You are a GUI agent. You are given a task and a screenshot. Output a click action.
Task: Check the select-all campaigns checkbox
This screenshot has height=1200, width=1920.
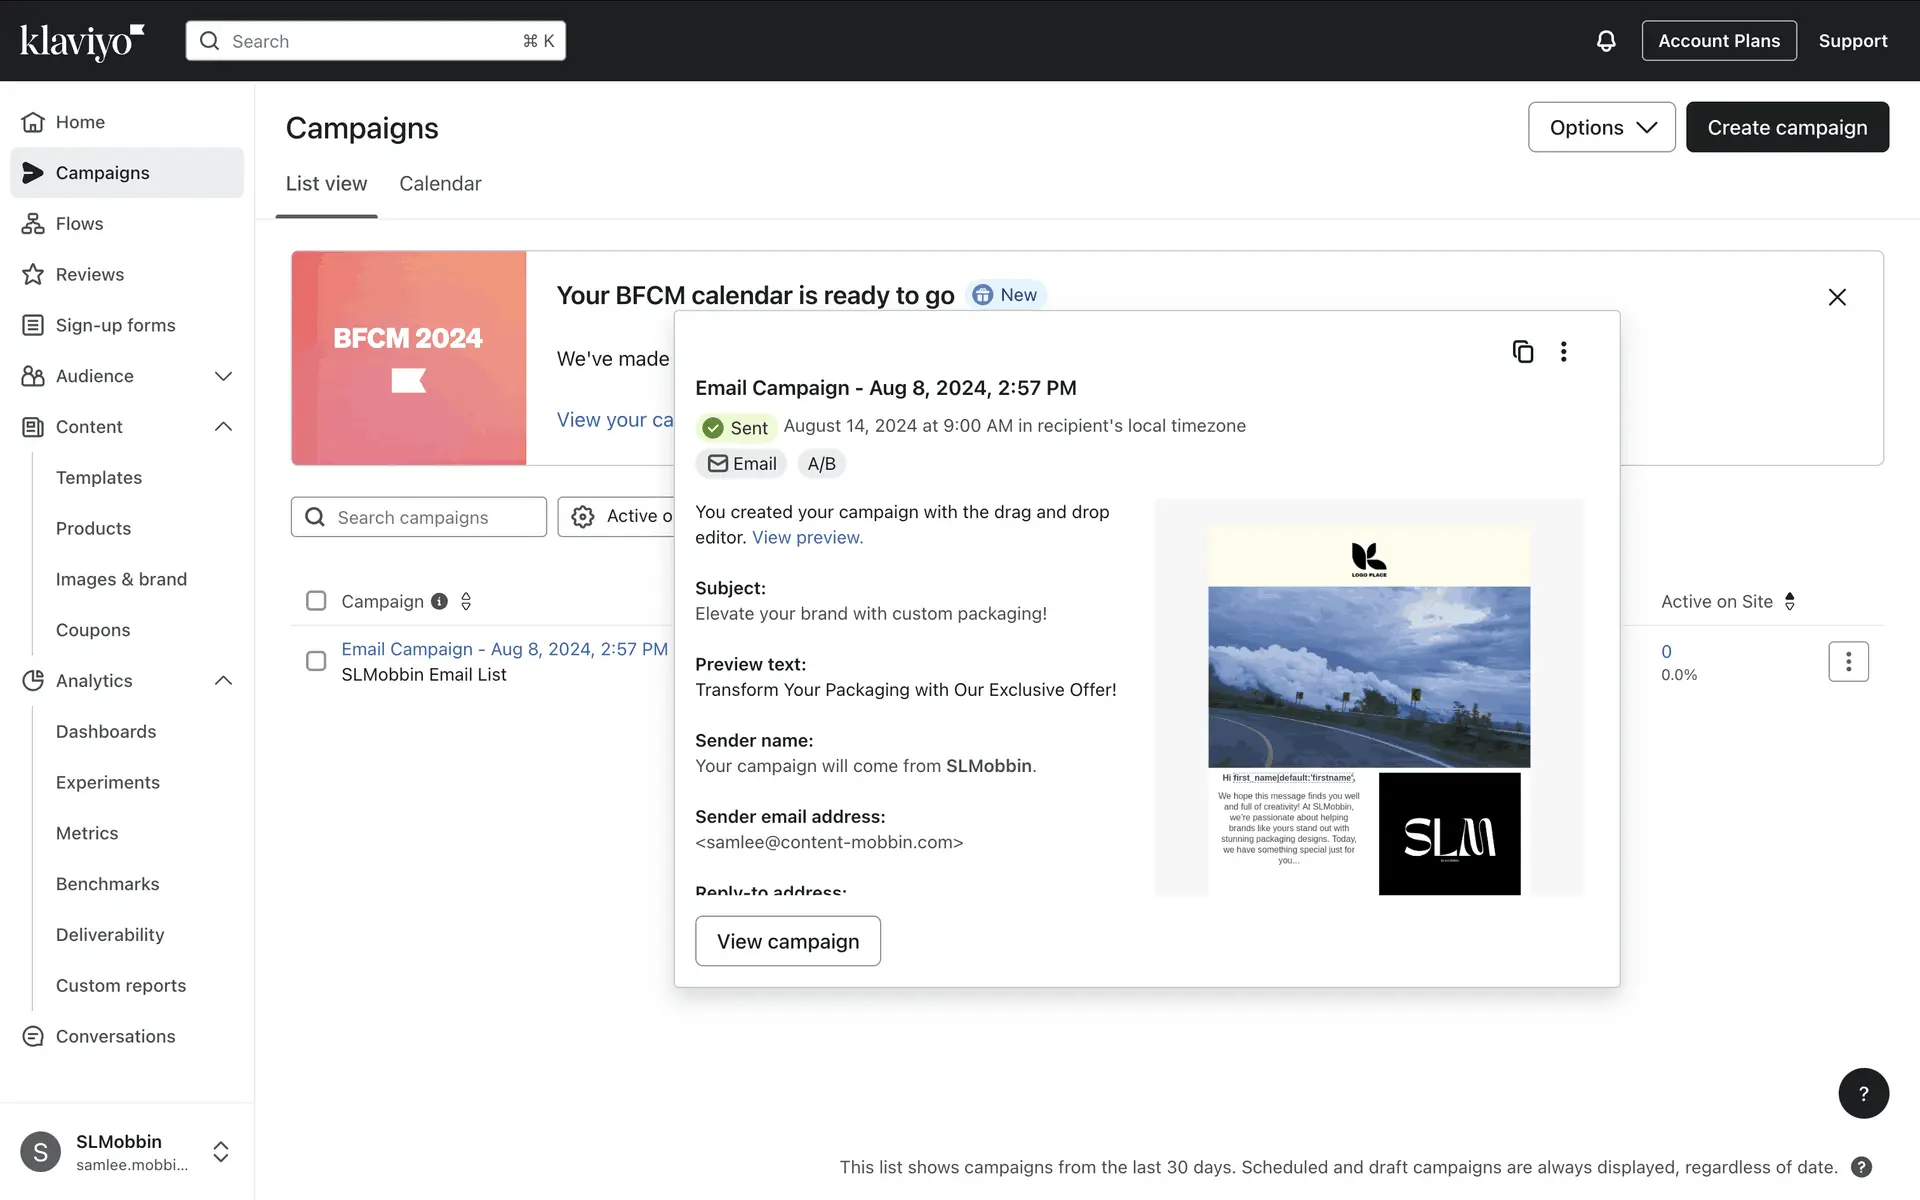click(316, 601)
